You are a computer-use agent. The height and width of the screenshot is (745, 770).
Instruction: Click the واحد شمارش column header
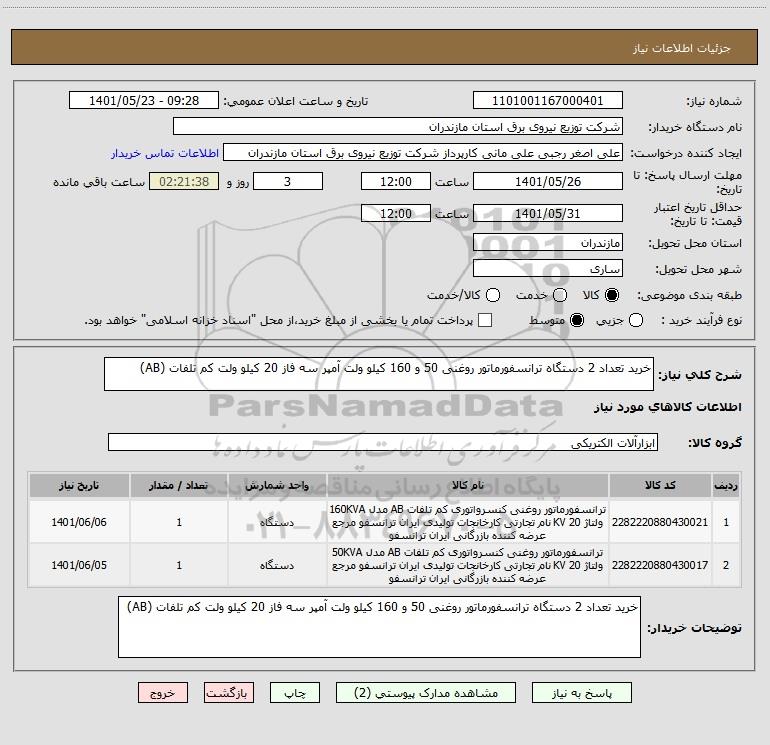point(277,485)
